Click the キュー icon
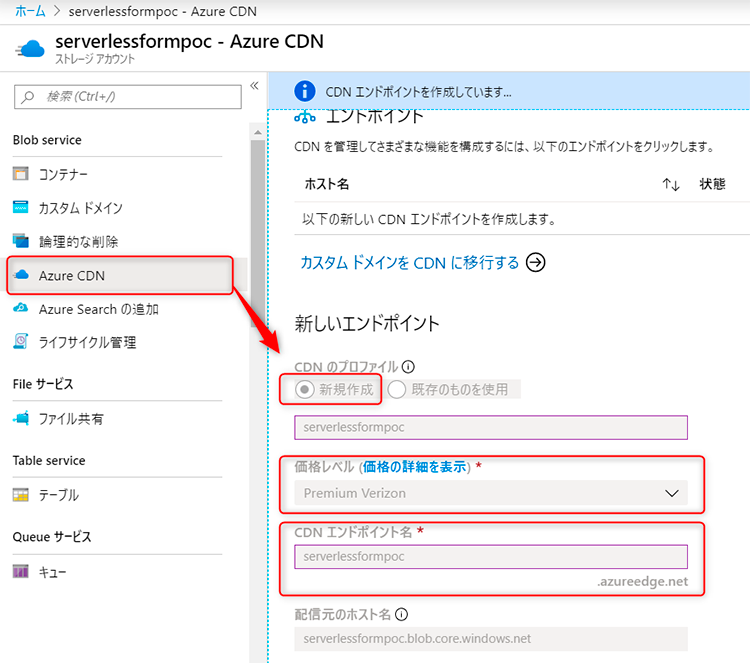The image size is (750, 663). pyautogui.click(x=22, y=571)
